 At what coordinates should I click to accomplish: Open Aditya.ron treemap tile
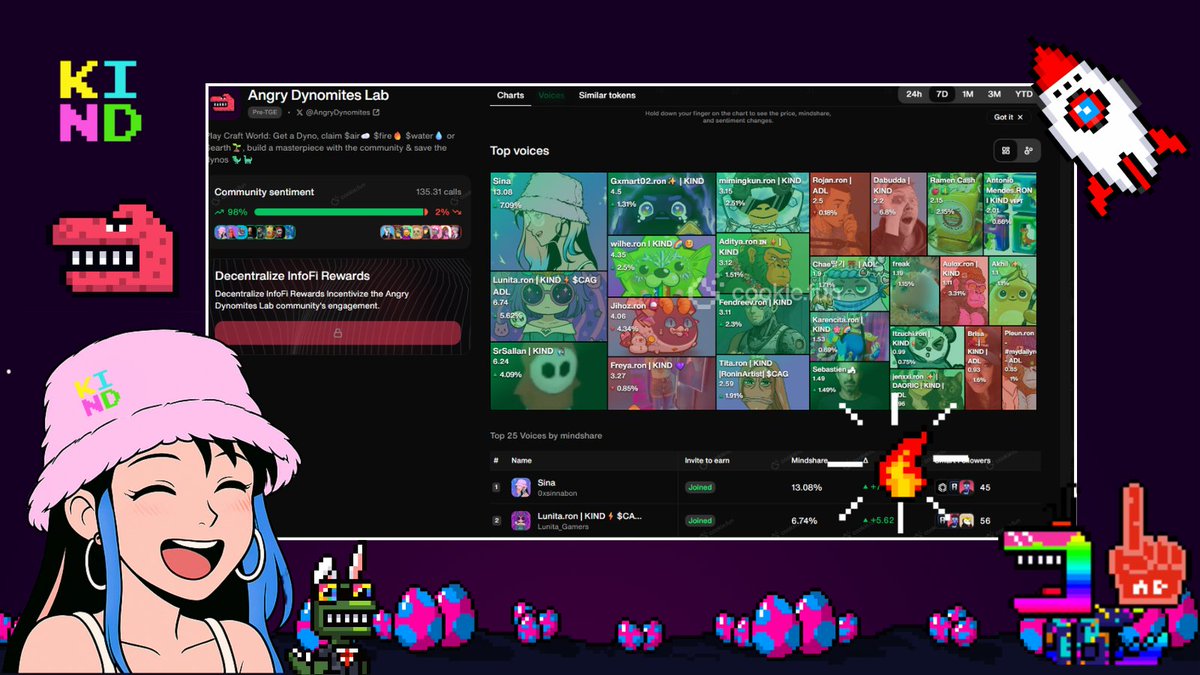[762, 263]
